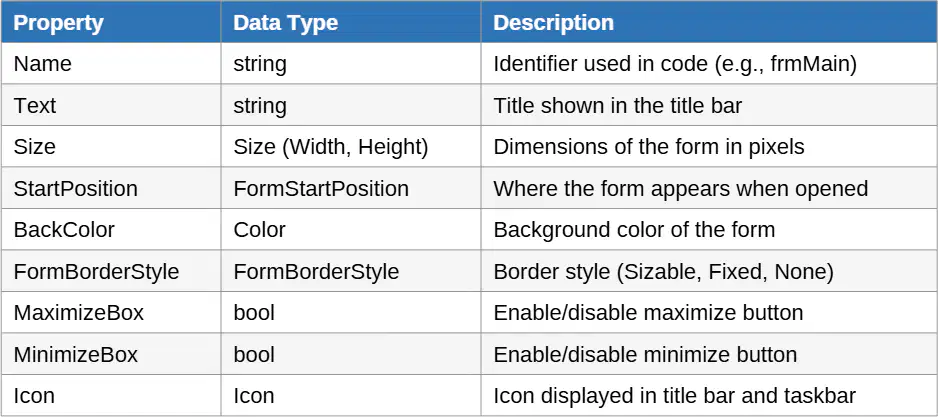Image resolution: width=938 pixels, height=417 pixels.
Task: Click the Data Type column header
Action: tap(351, 22)
